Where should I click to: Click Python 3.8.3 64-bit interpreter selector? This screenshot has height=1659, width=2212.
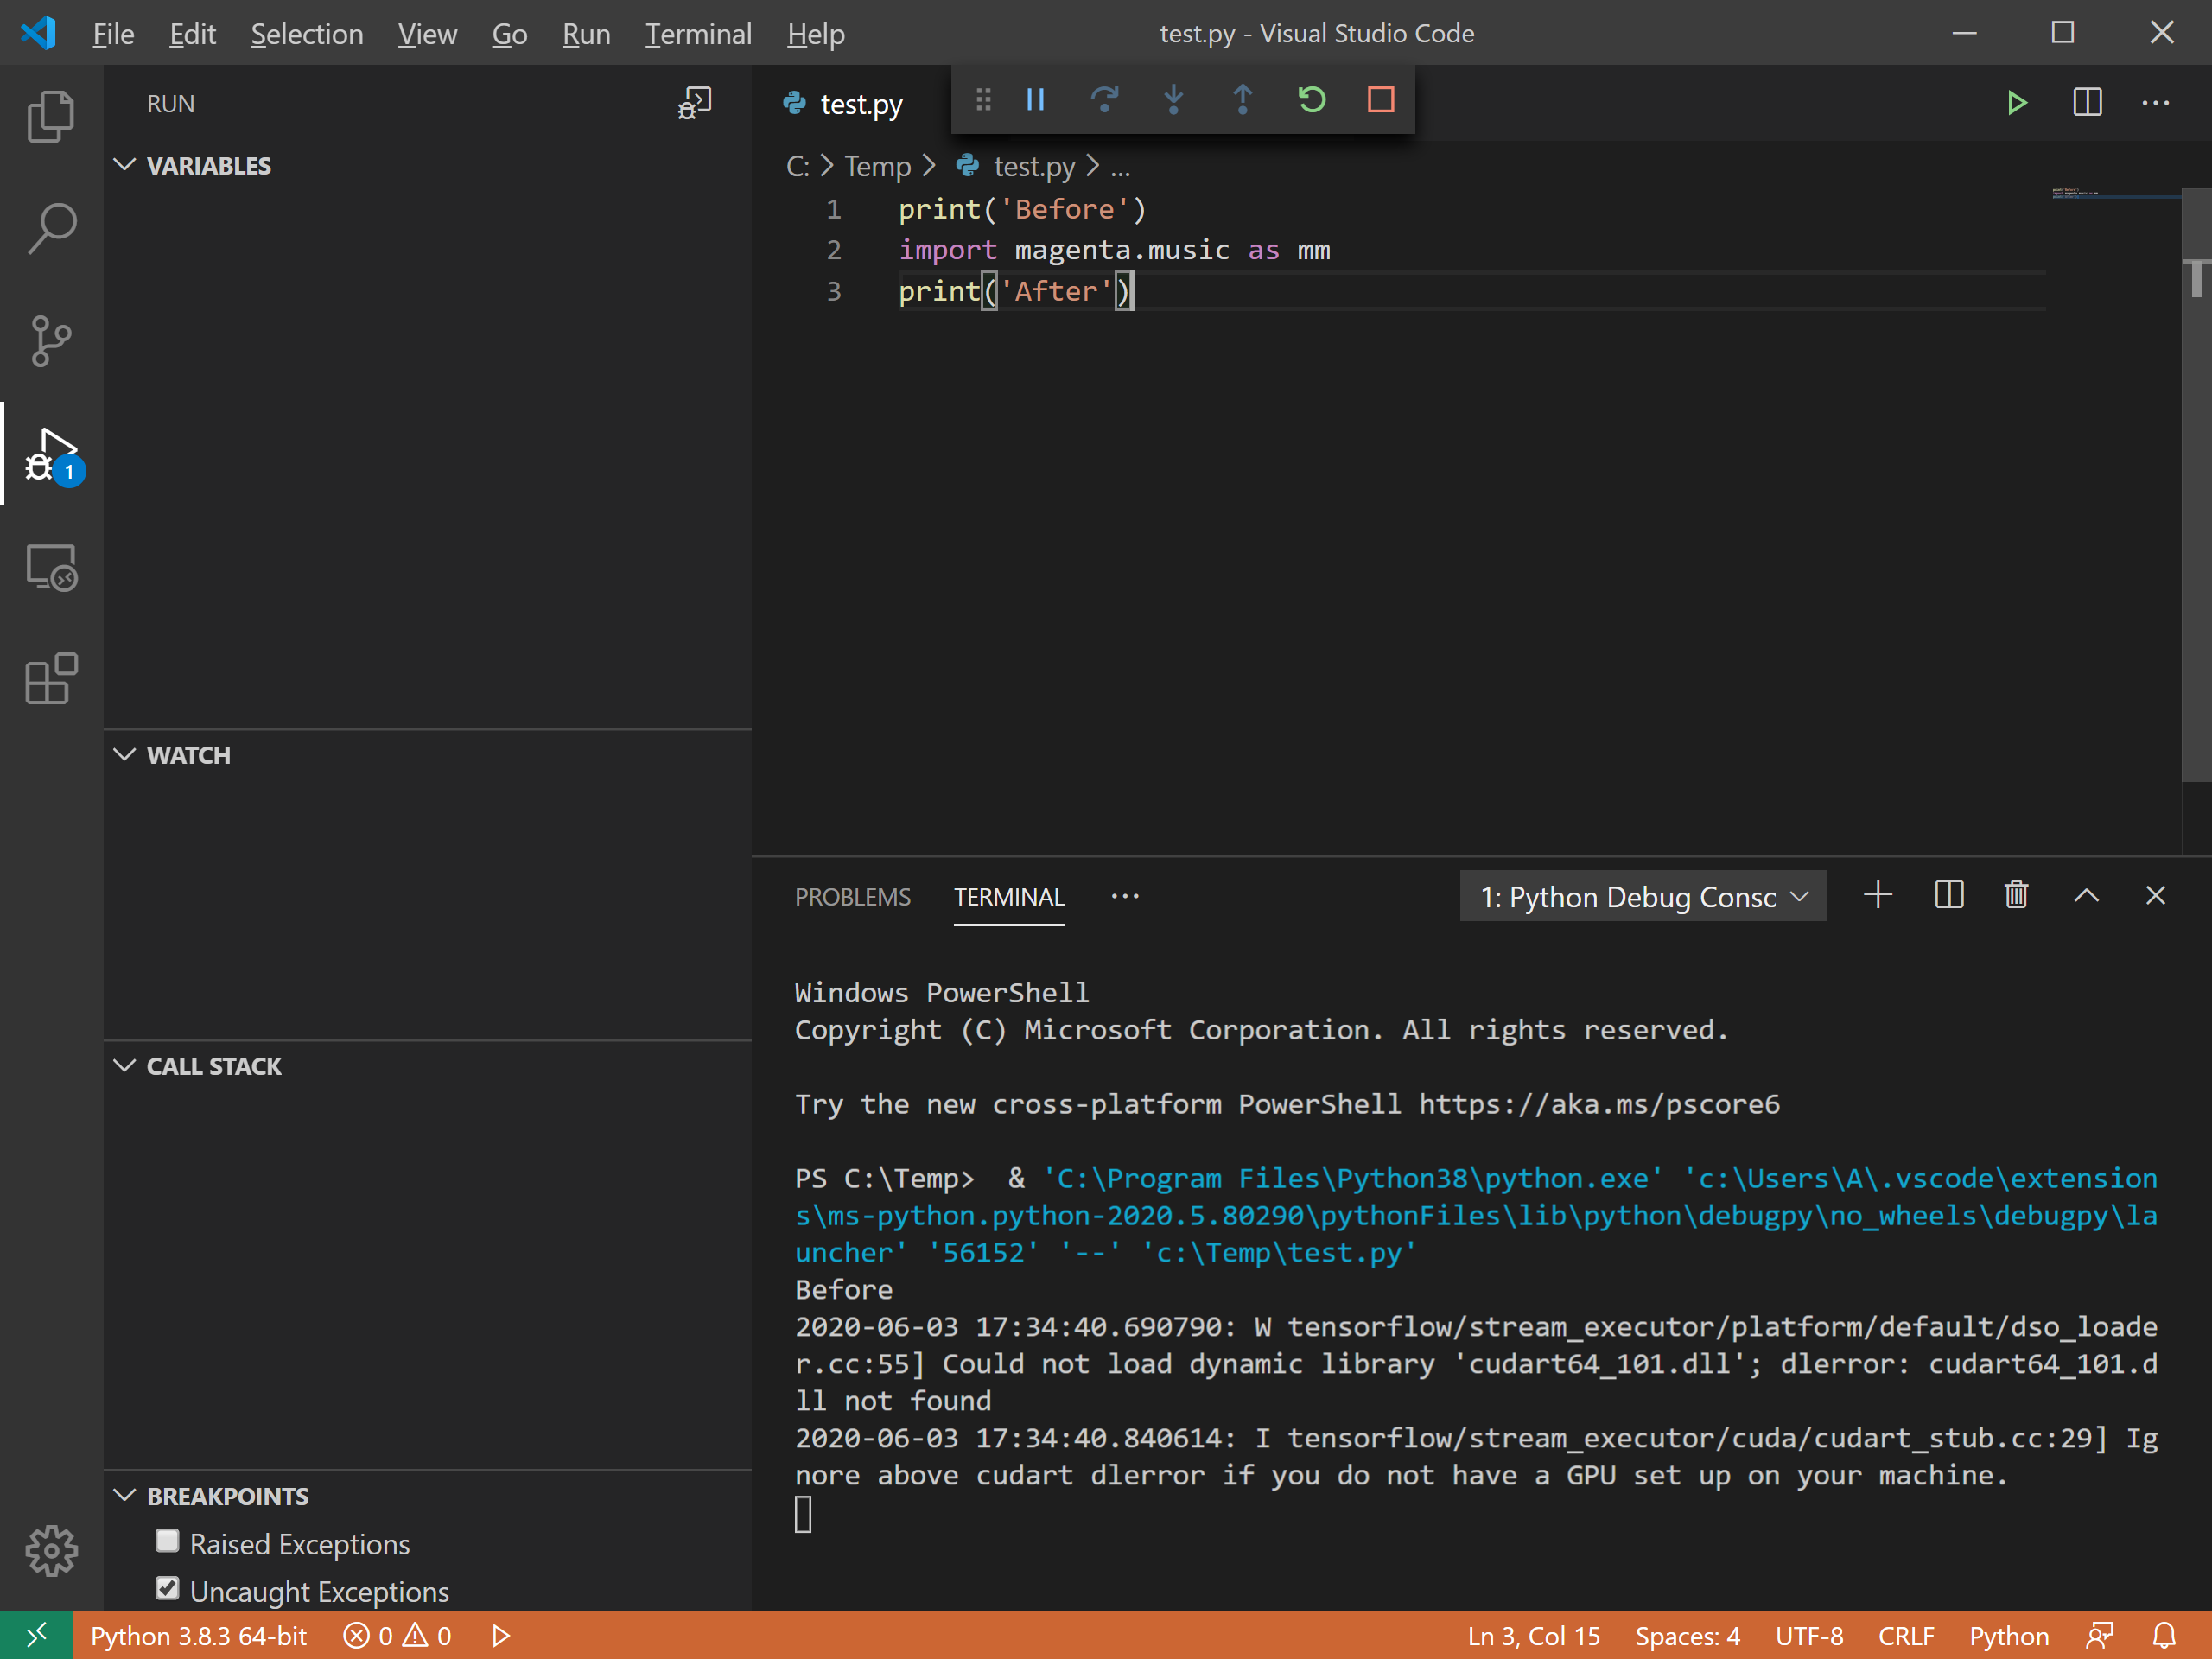point(198,1636)
